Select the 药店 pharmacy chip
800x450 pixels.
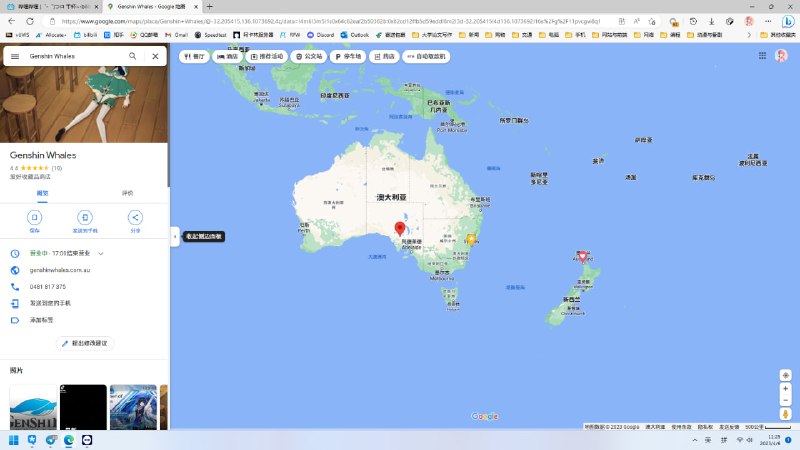click(x=384, y=57)
